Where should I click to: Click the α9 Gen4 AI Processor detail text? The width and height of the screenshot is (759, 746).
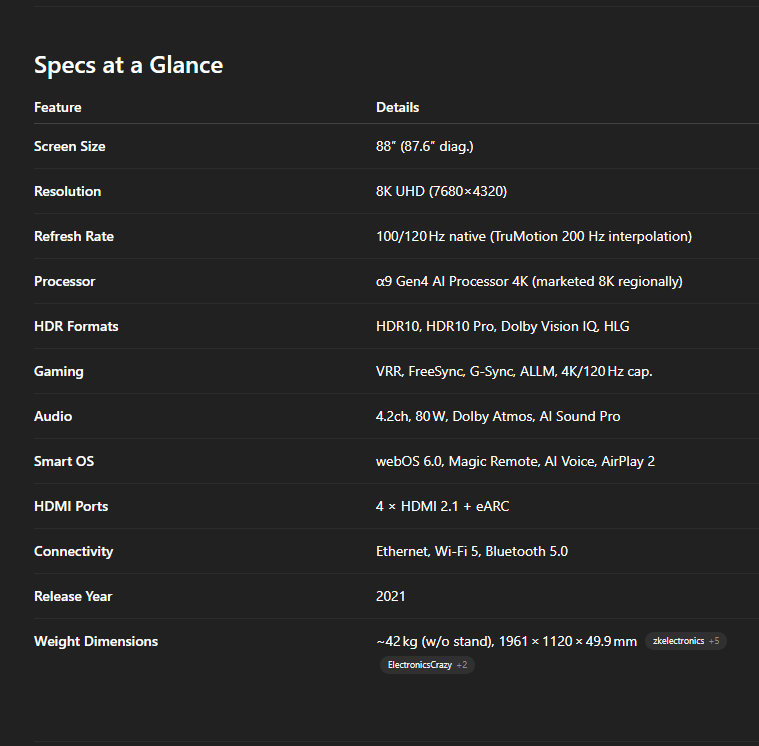[529, 281]
